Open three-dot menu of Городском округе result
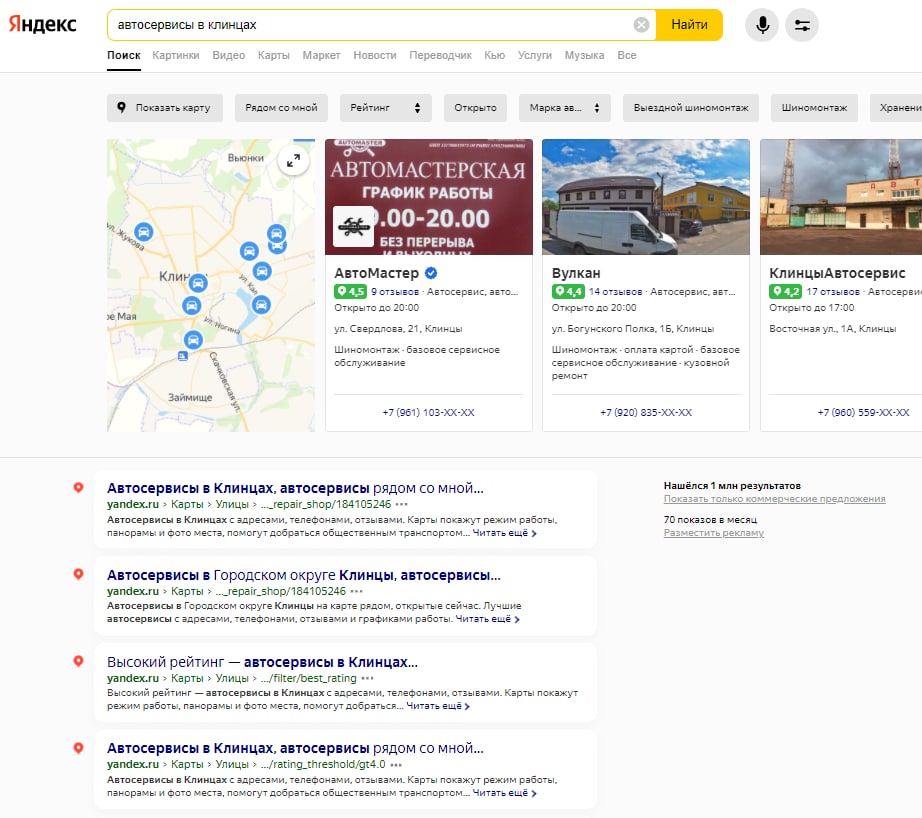The image size is (922, 818). 356,591
